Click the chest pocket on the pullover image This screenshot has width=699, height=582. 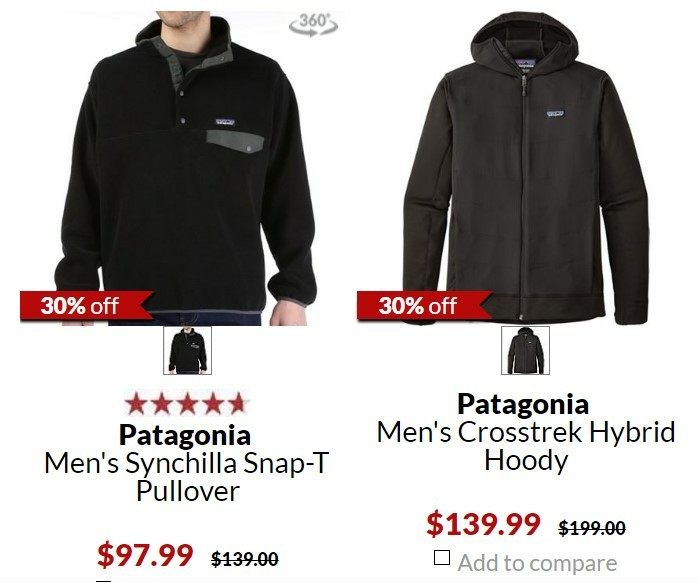(x=235, y=142)
